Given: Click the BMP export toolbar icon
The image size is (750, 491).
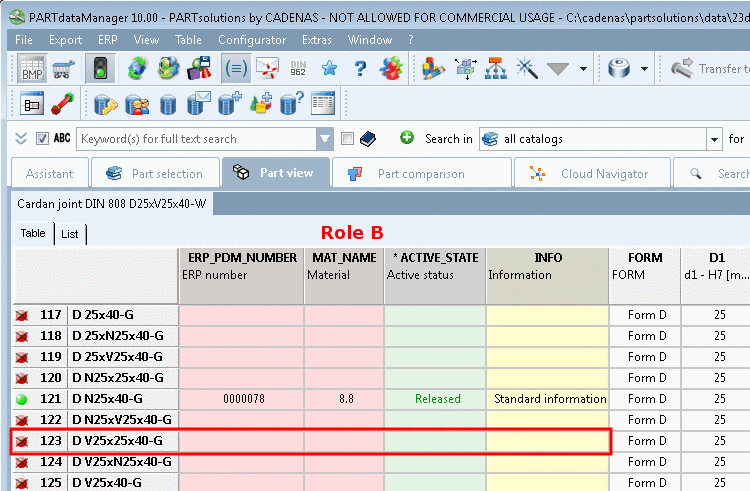Looking at the screenshot, I should (32, 69).
